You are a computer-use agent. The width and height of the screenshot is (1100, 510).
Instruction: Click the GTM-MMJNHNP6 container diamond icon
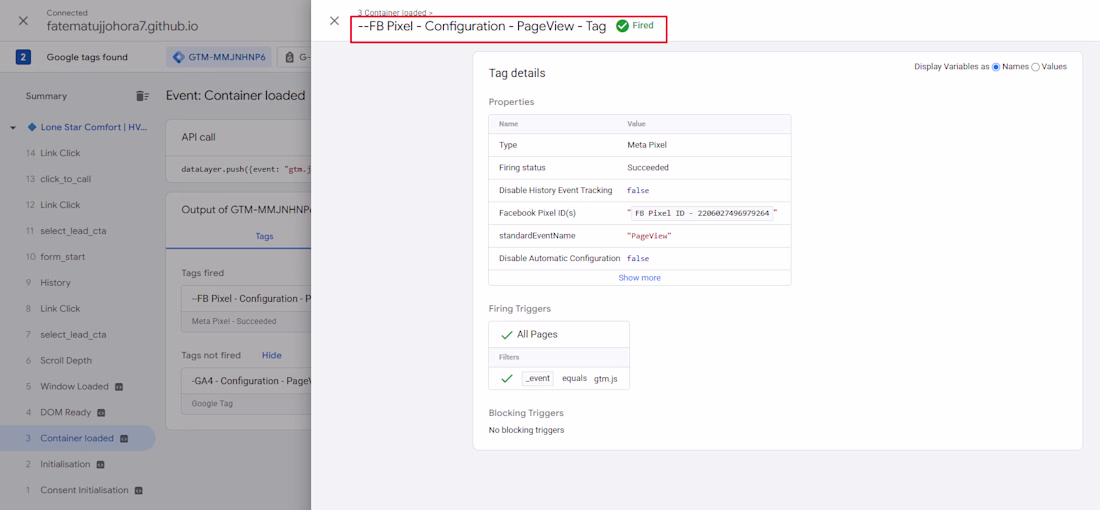pos(178,58)
